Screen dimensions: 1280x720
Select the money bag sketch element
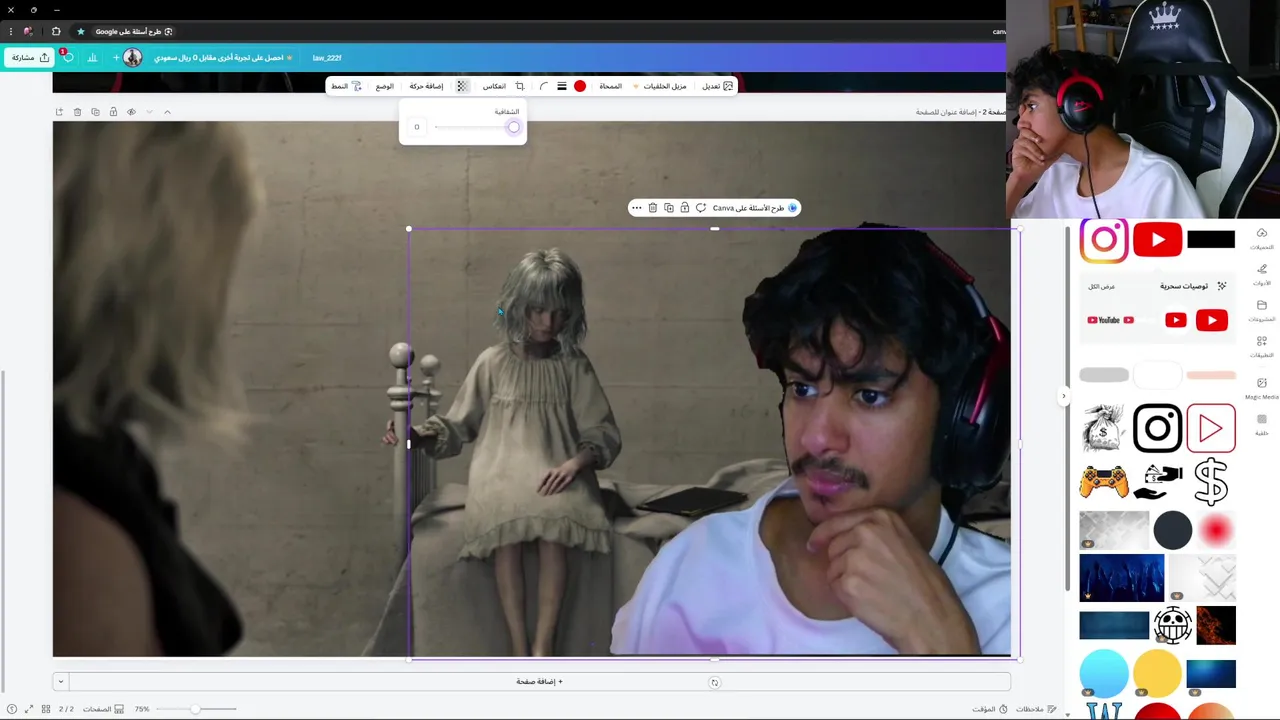[x=1103, y=428]
